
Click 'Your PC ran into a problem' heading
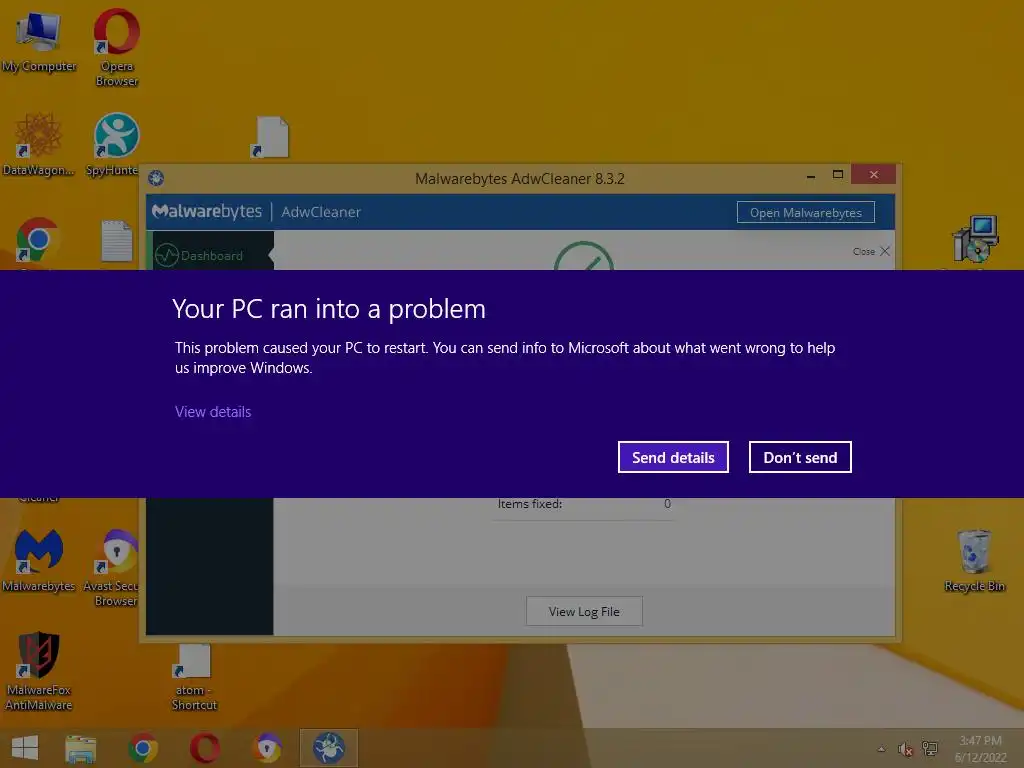(x=329, y=309)
